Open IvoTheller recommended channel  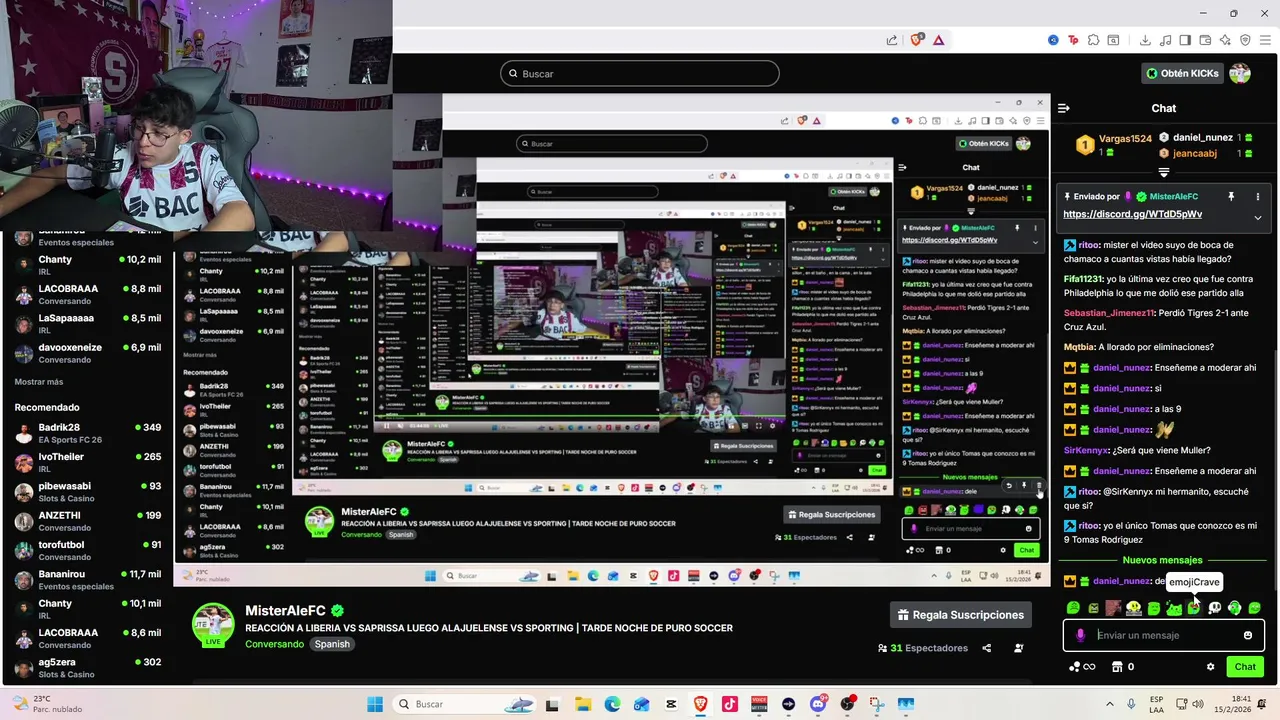87,462
